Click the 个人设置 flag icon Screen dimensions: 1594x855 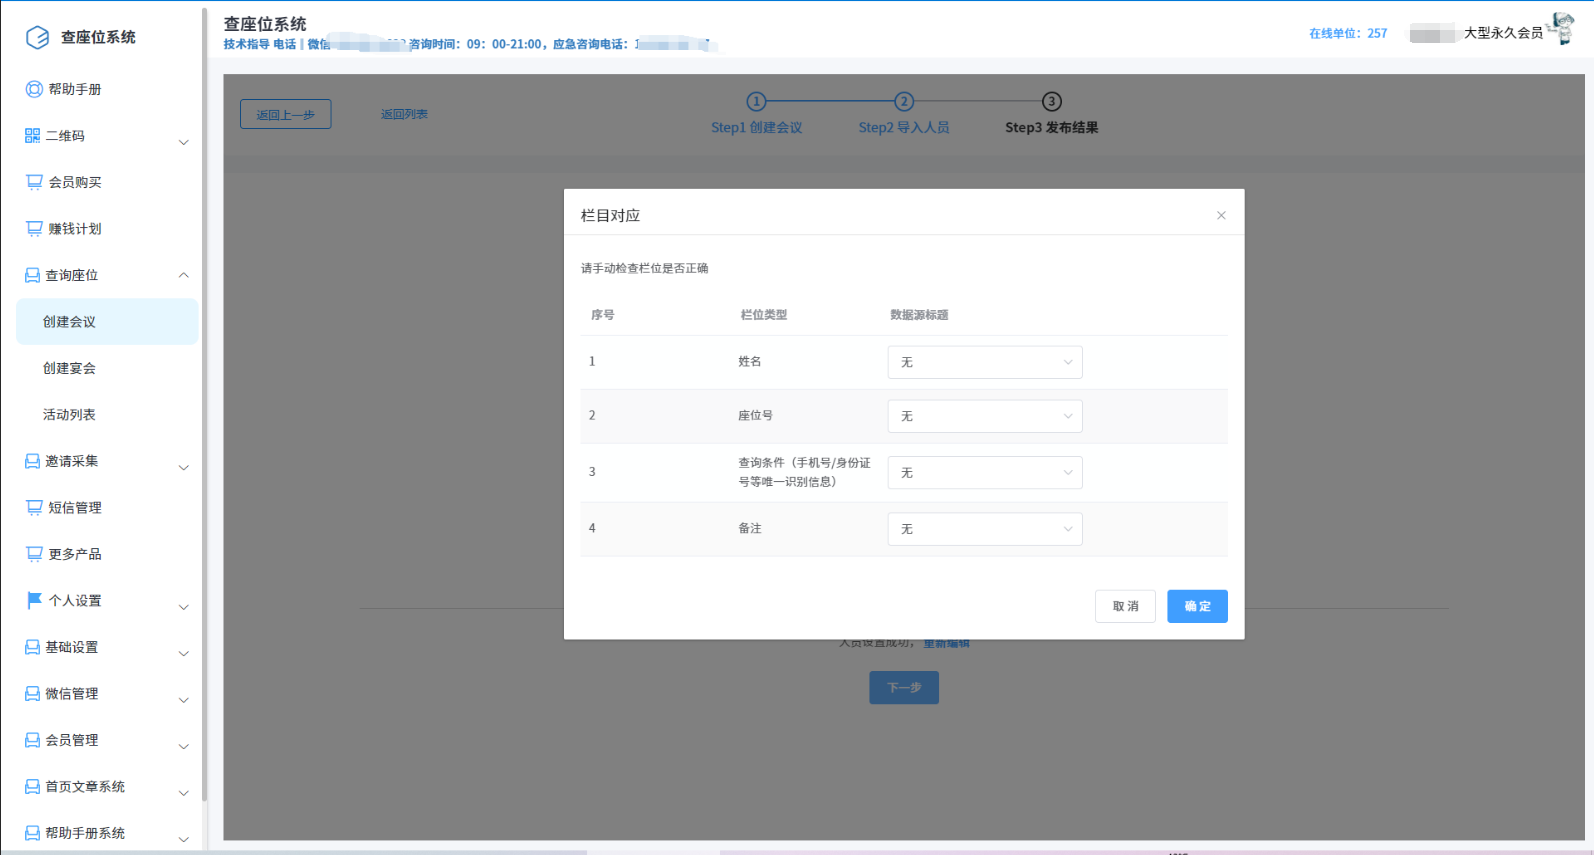[x=34, y=600]
